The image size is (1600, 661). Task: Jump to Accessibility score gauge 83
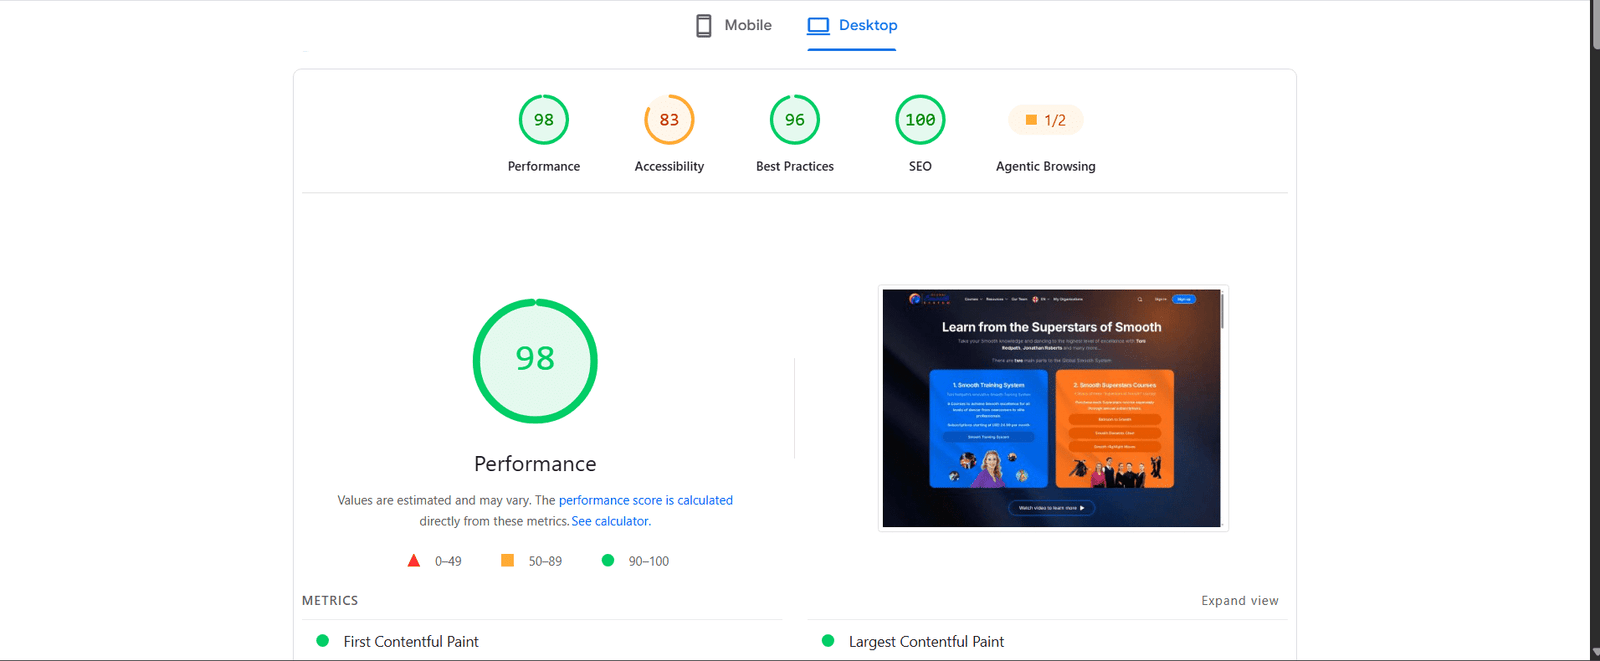pos(669,120)
